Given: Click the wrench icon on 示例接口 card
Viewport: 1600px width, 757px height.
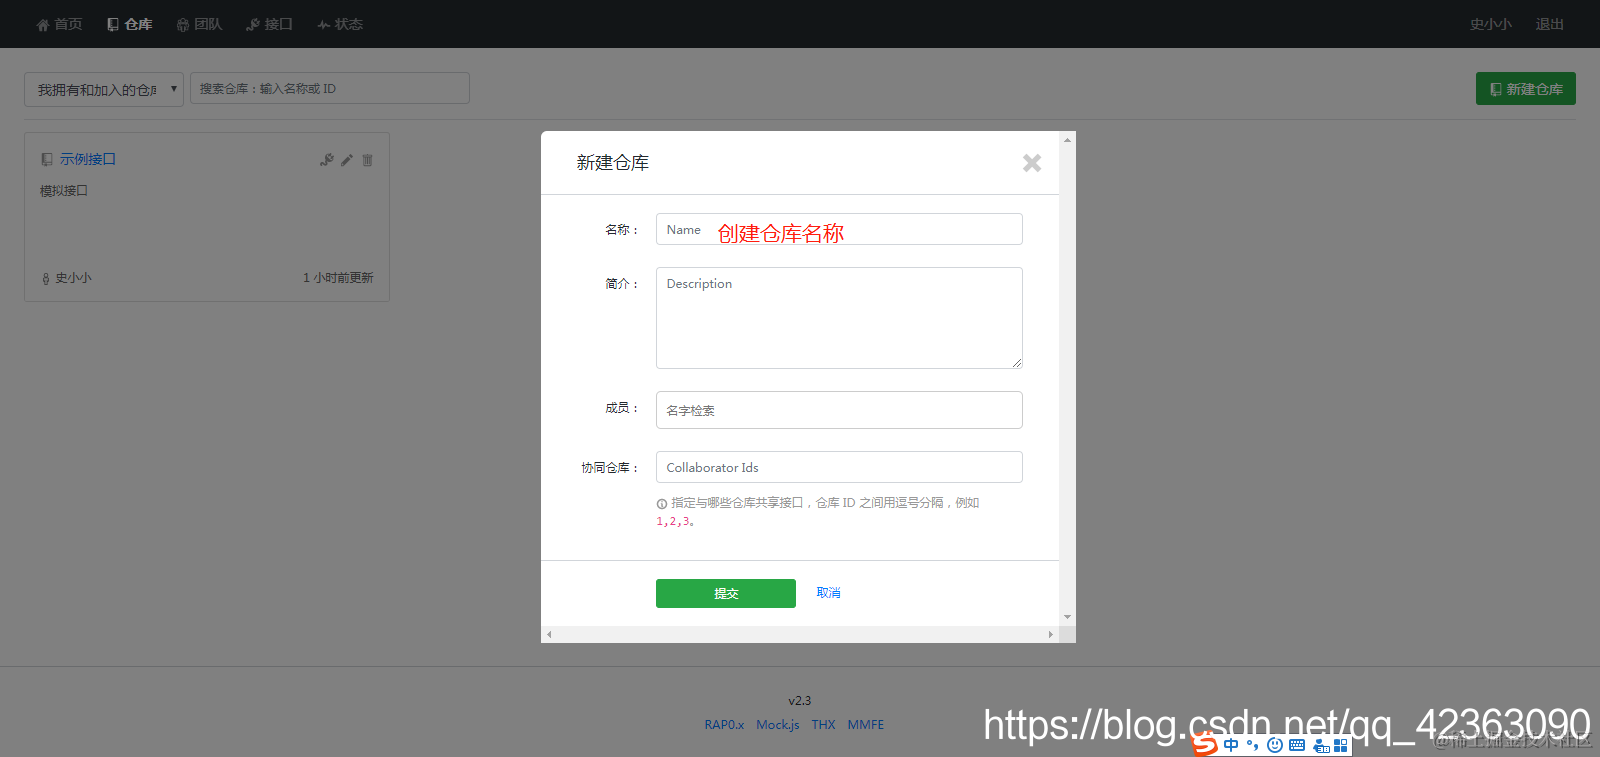Looking at the screenshot, I should 327,160.
